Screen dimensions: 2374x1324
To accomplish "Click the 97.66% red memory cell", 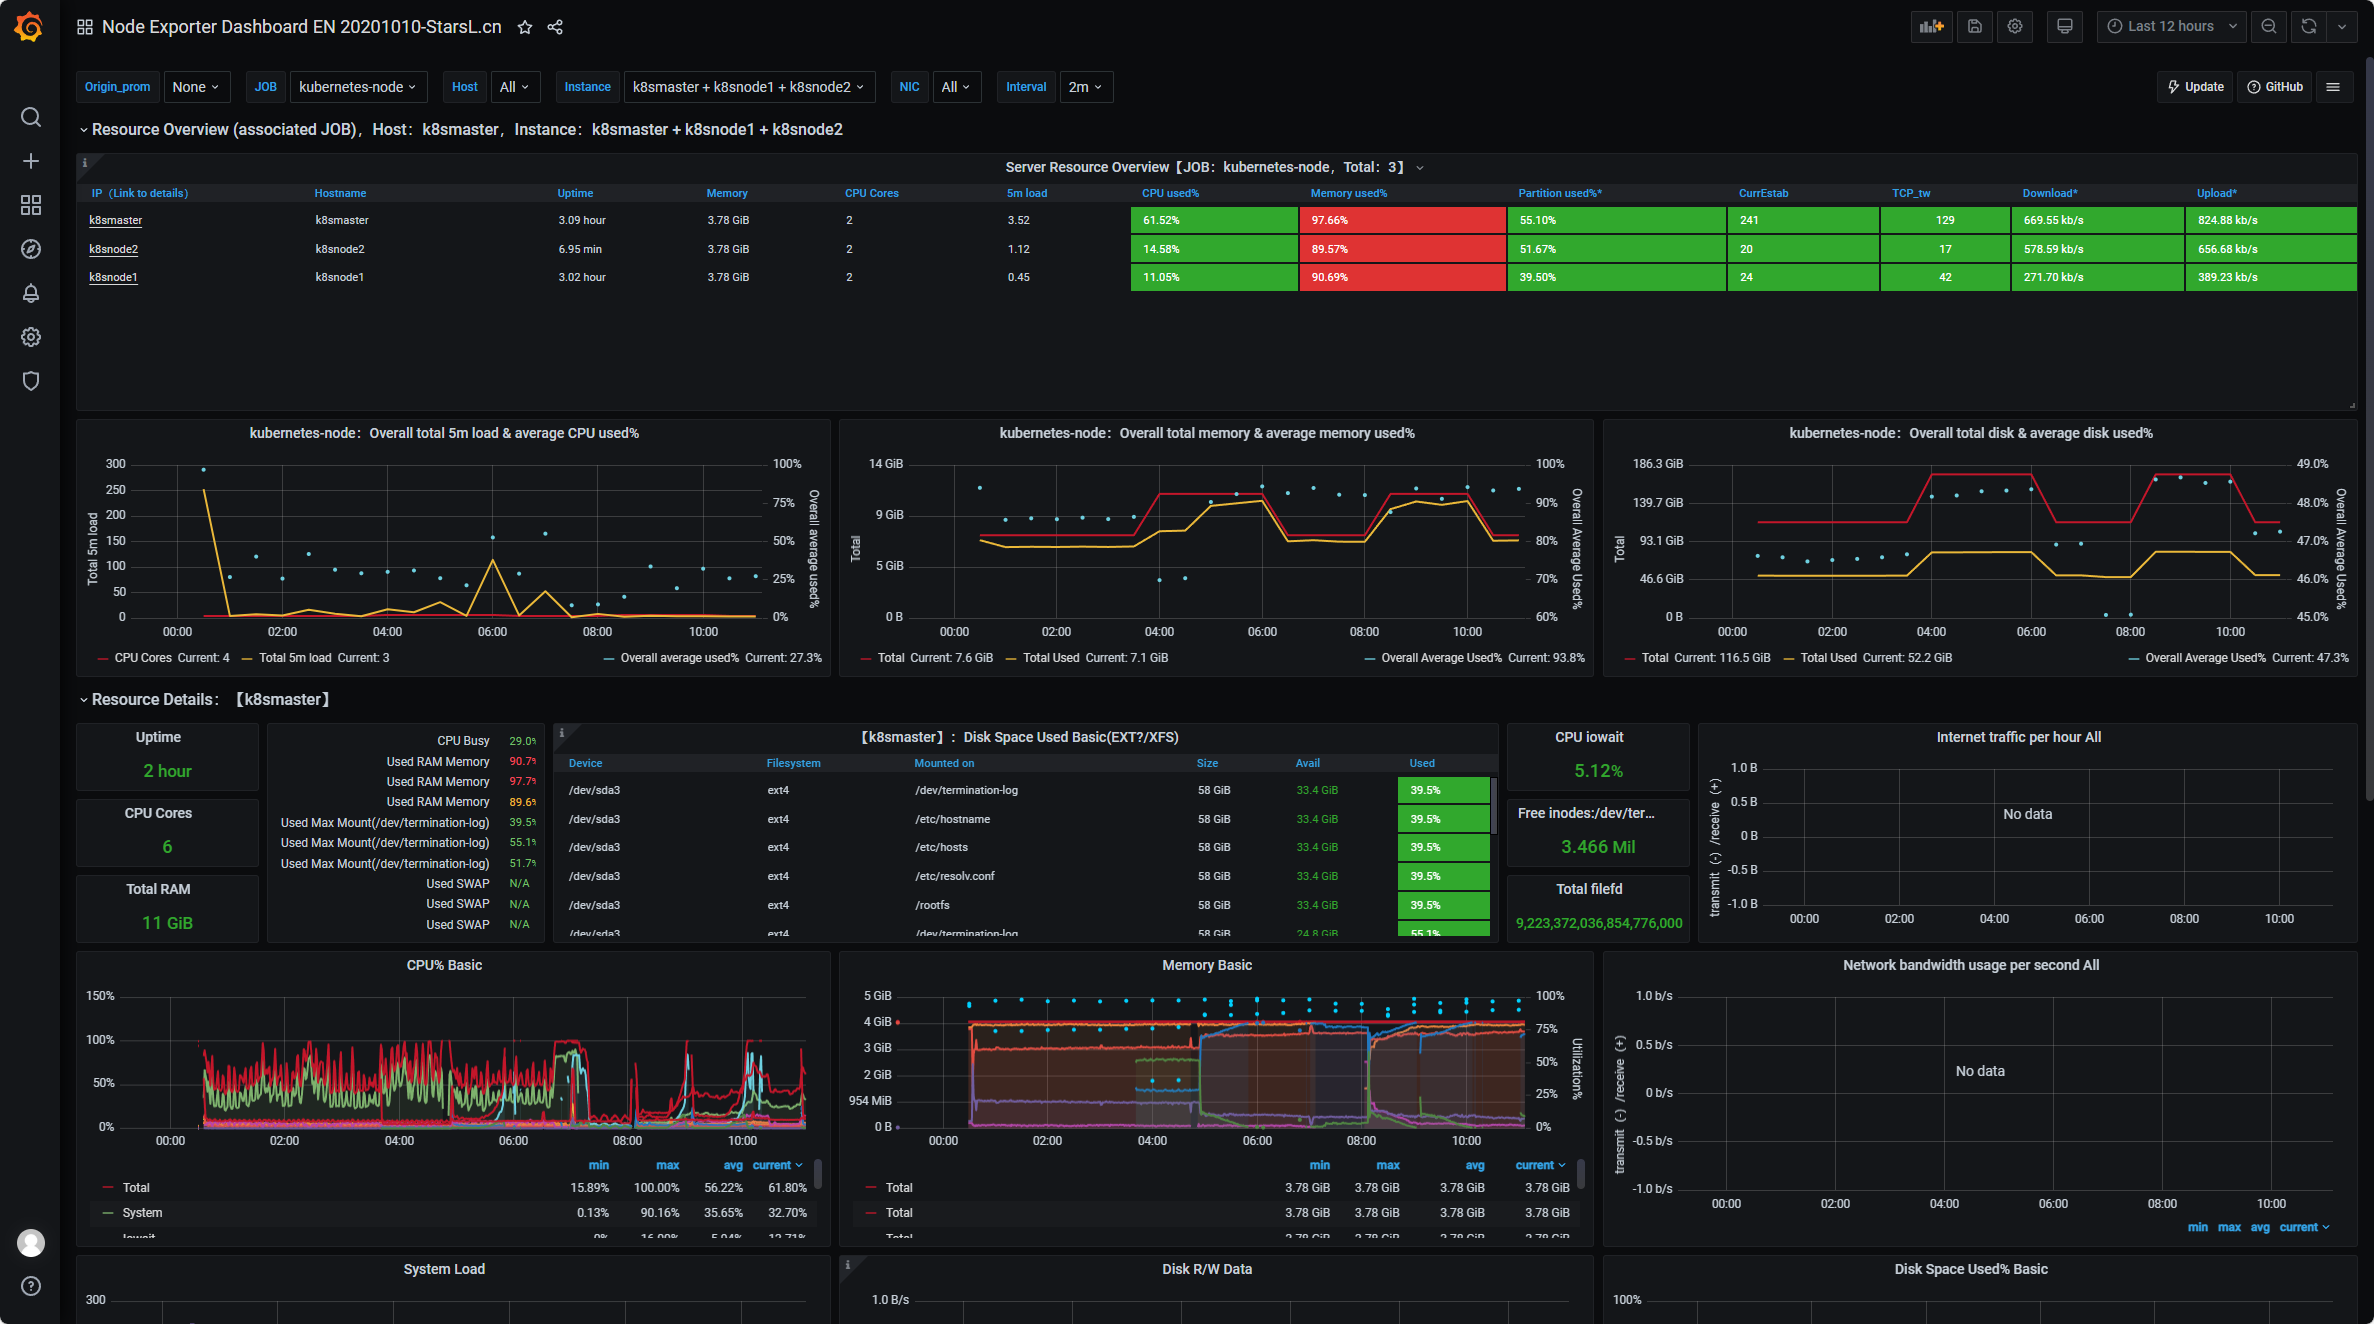I will (1402, 220).
